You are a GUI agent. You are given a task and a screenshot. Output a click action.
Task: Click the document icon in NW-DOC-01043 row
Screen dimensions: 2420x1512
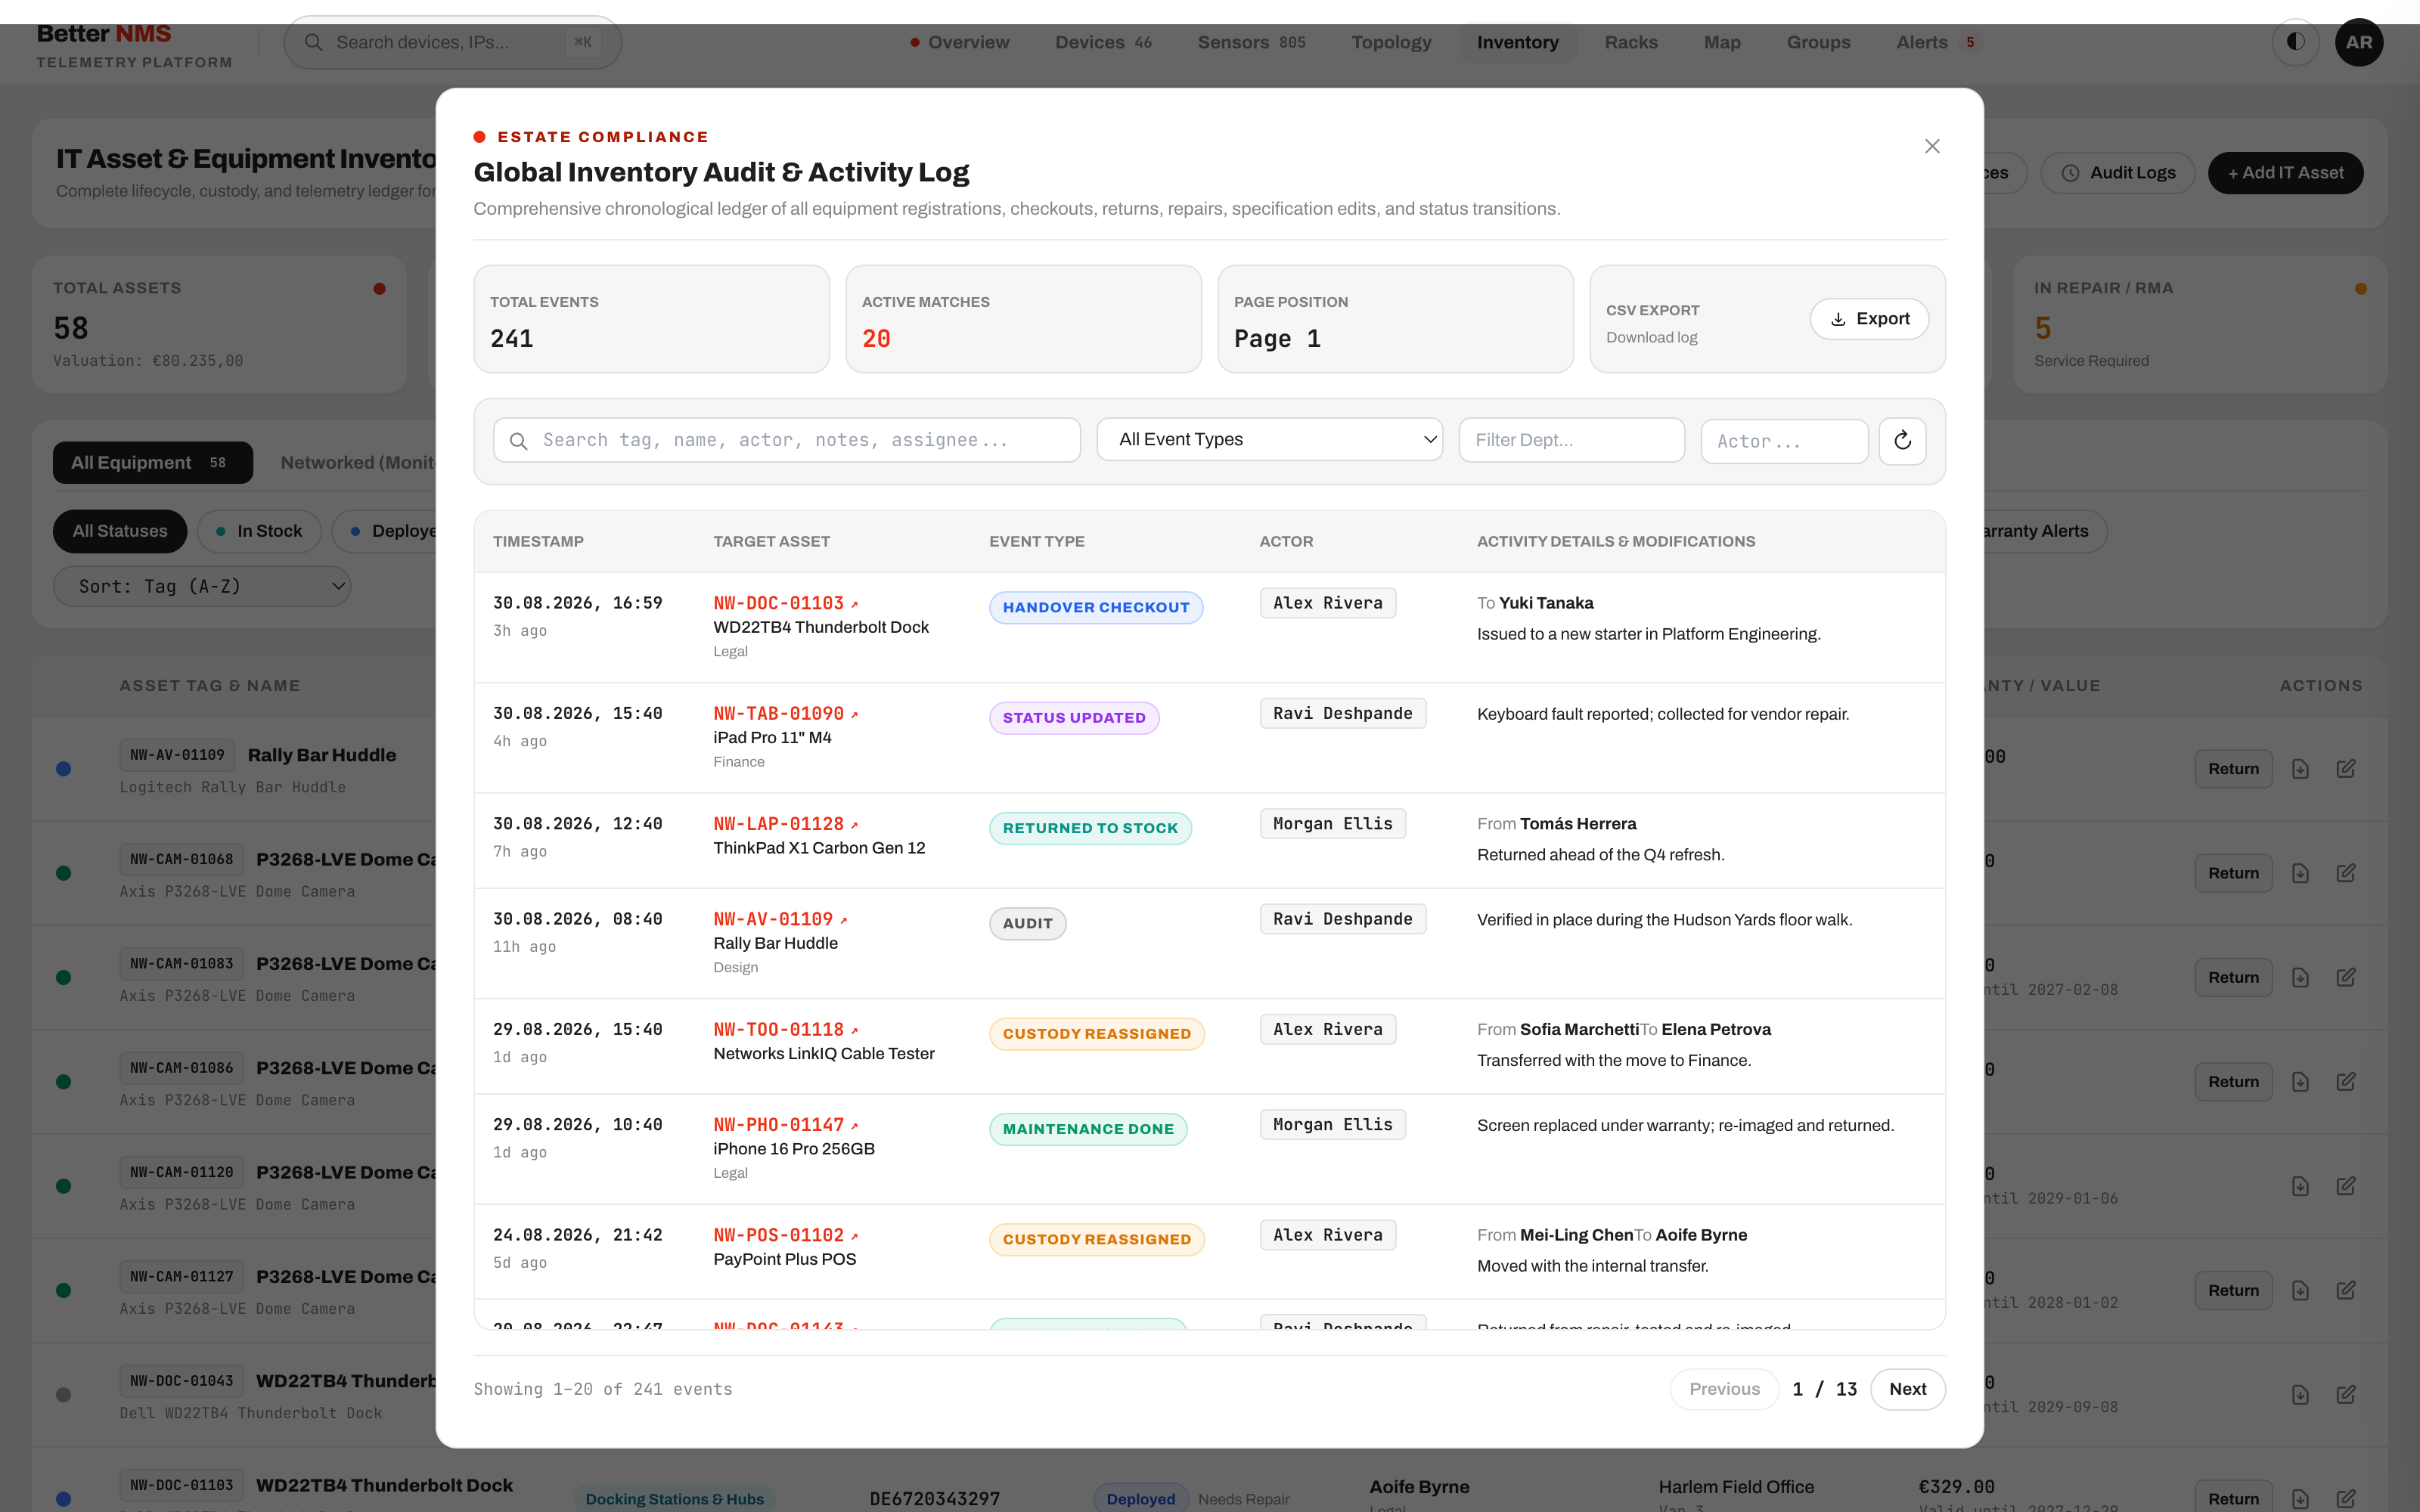(x=2300, y=1394)
